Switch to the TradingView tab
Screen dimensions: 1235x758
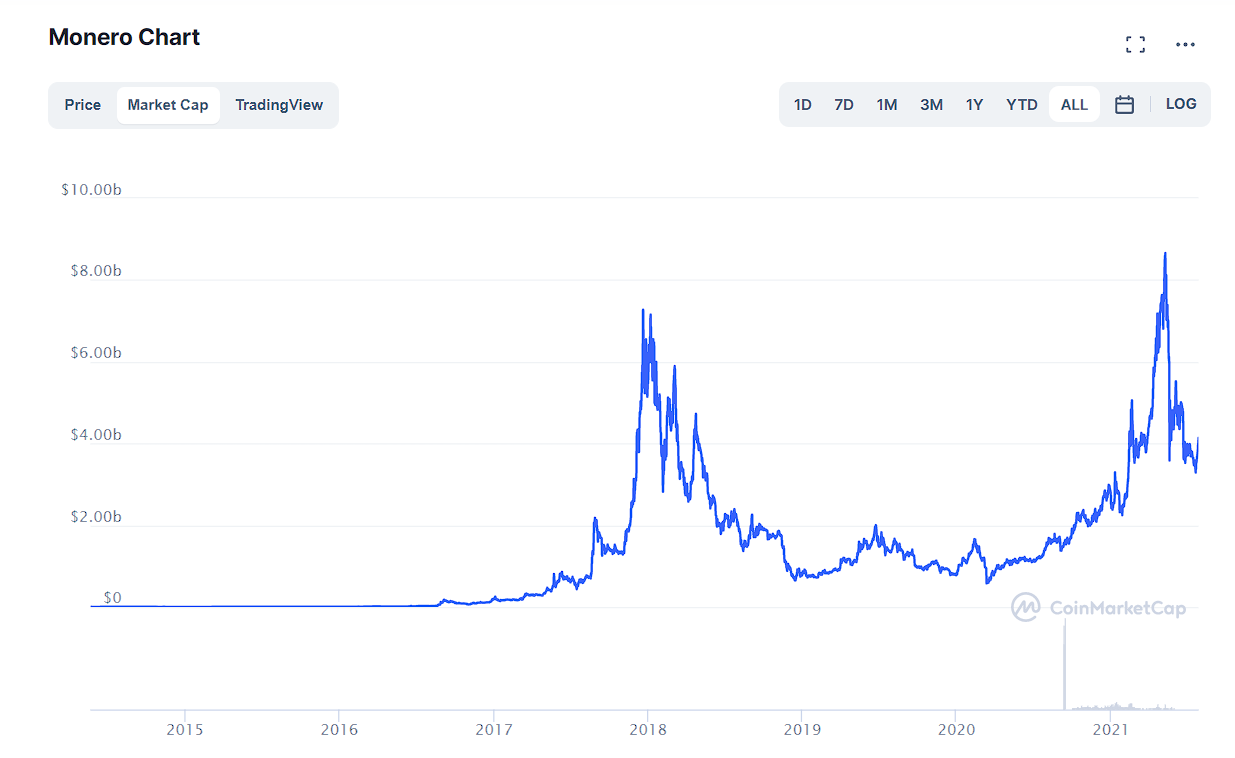tap(279, 105)
